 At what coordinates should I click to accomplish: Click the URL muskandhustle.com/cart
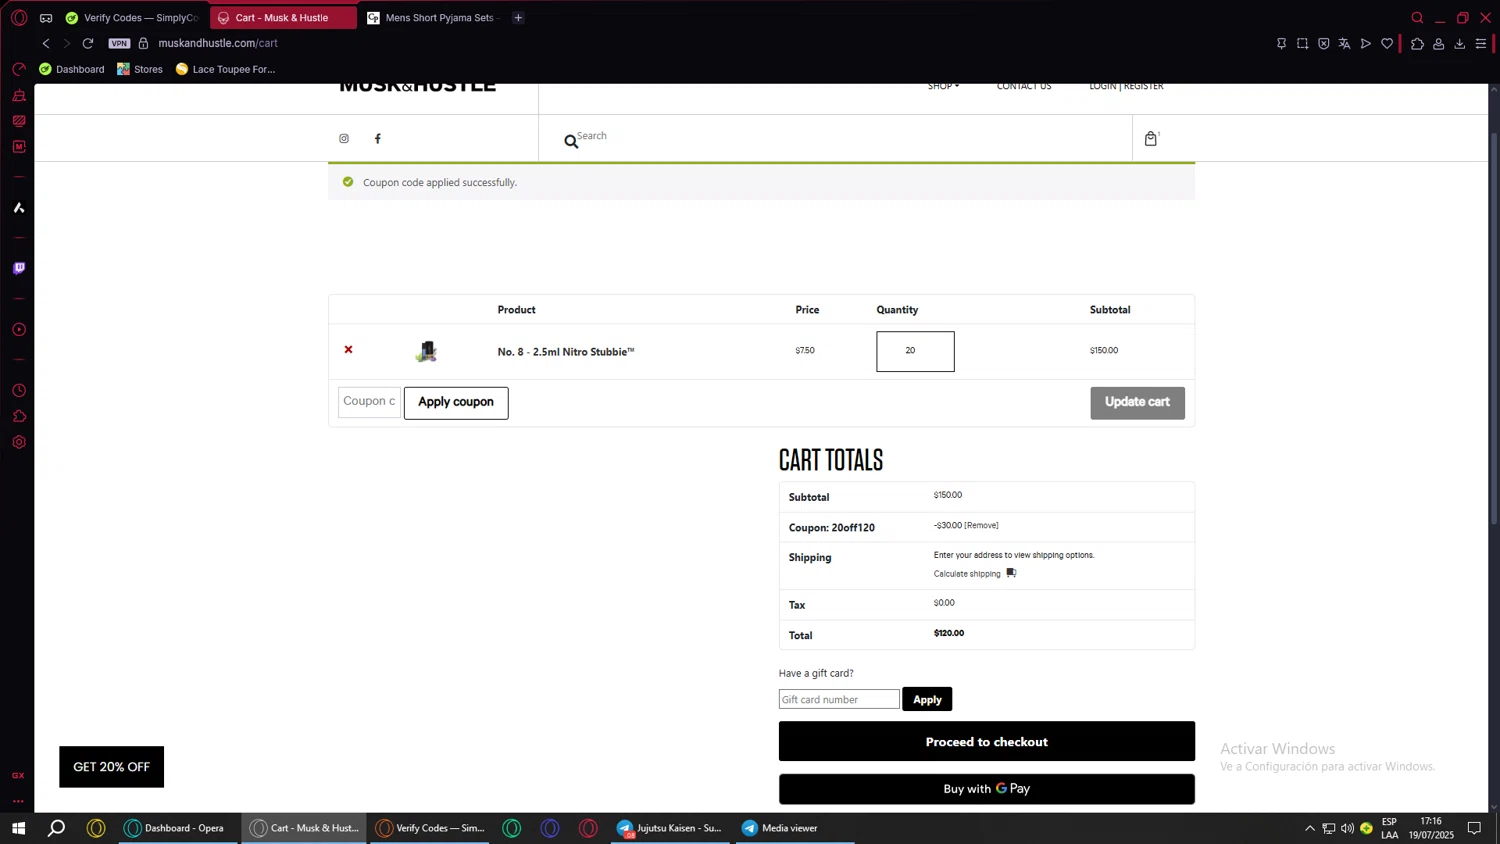pos(218,43)
